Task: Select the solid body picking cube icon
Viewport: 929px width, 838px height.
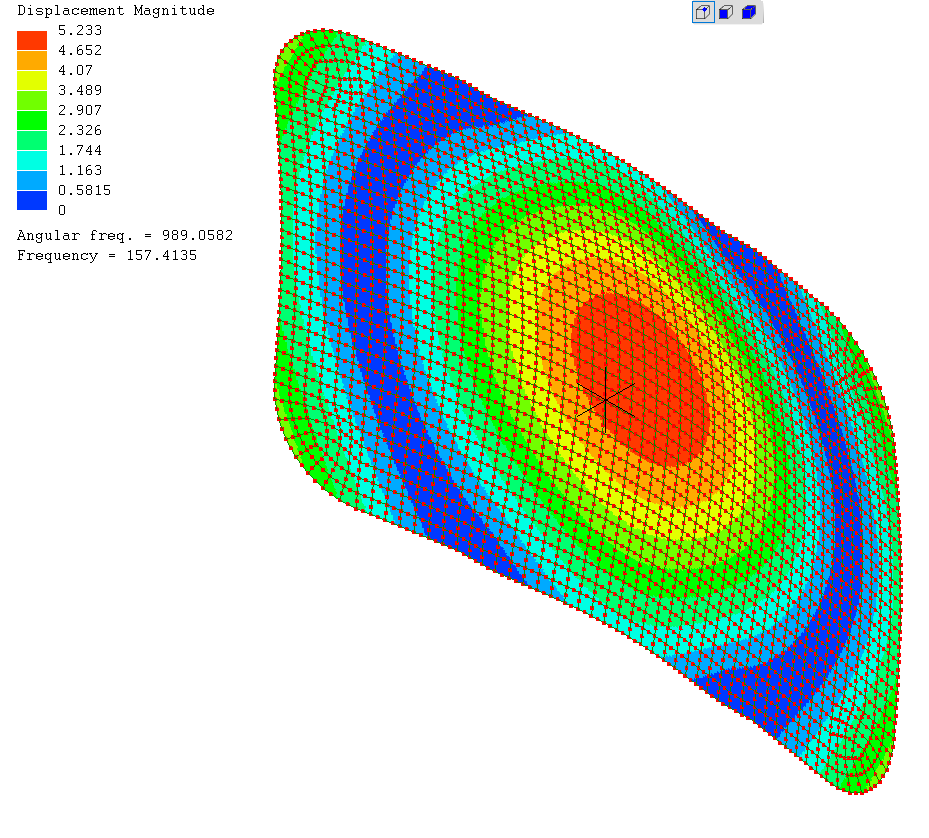Action: pyautogui.click(x=749, y=12)
